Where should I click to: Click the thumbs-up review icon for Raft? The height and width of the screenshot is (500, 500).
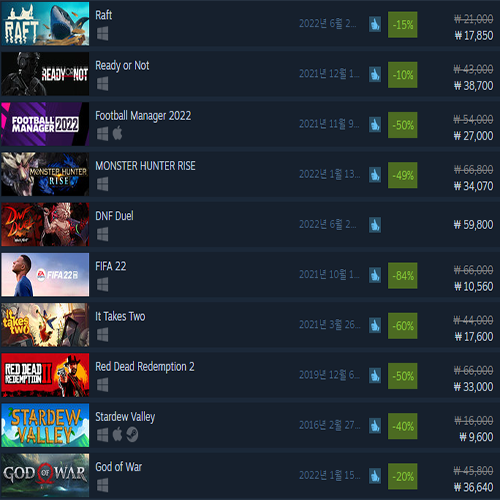tap(375, 24)
